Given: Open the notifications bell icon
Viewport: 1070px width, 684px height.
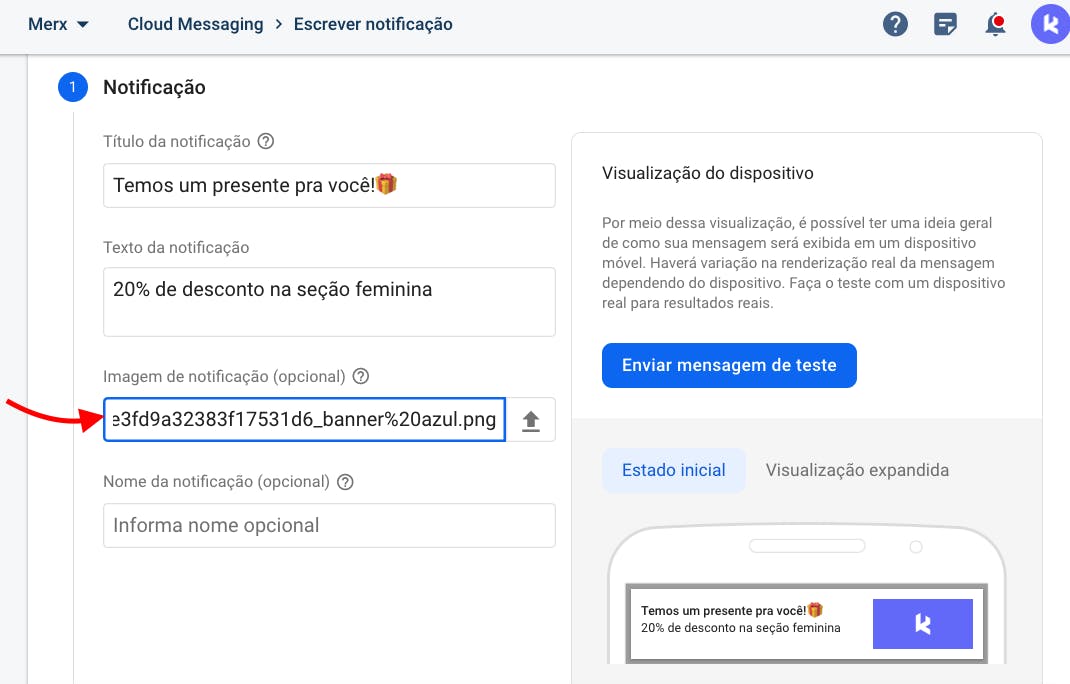Looking at the screenshot, I should point(995,24).
